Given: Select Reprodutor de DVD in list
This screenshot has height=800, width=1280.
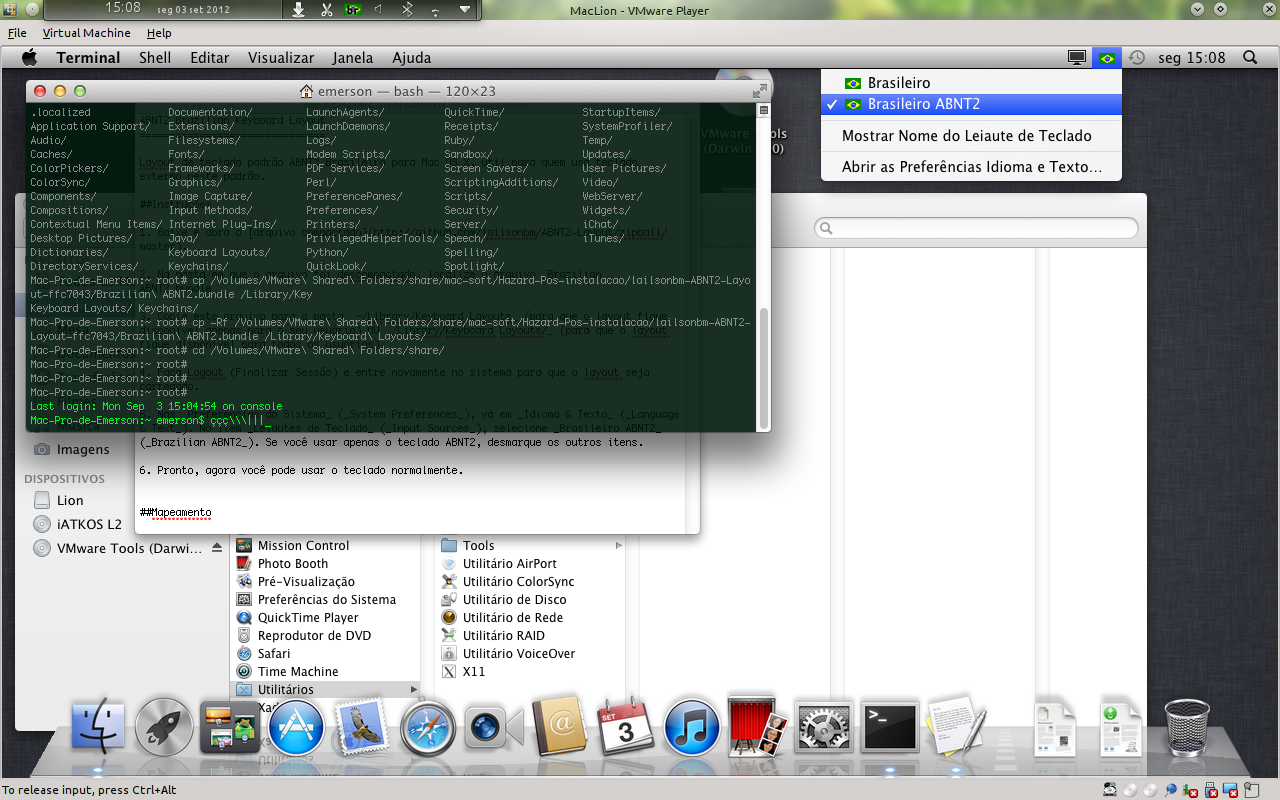Looking at the screenshot, I should [x=314, y=635].
